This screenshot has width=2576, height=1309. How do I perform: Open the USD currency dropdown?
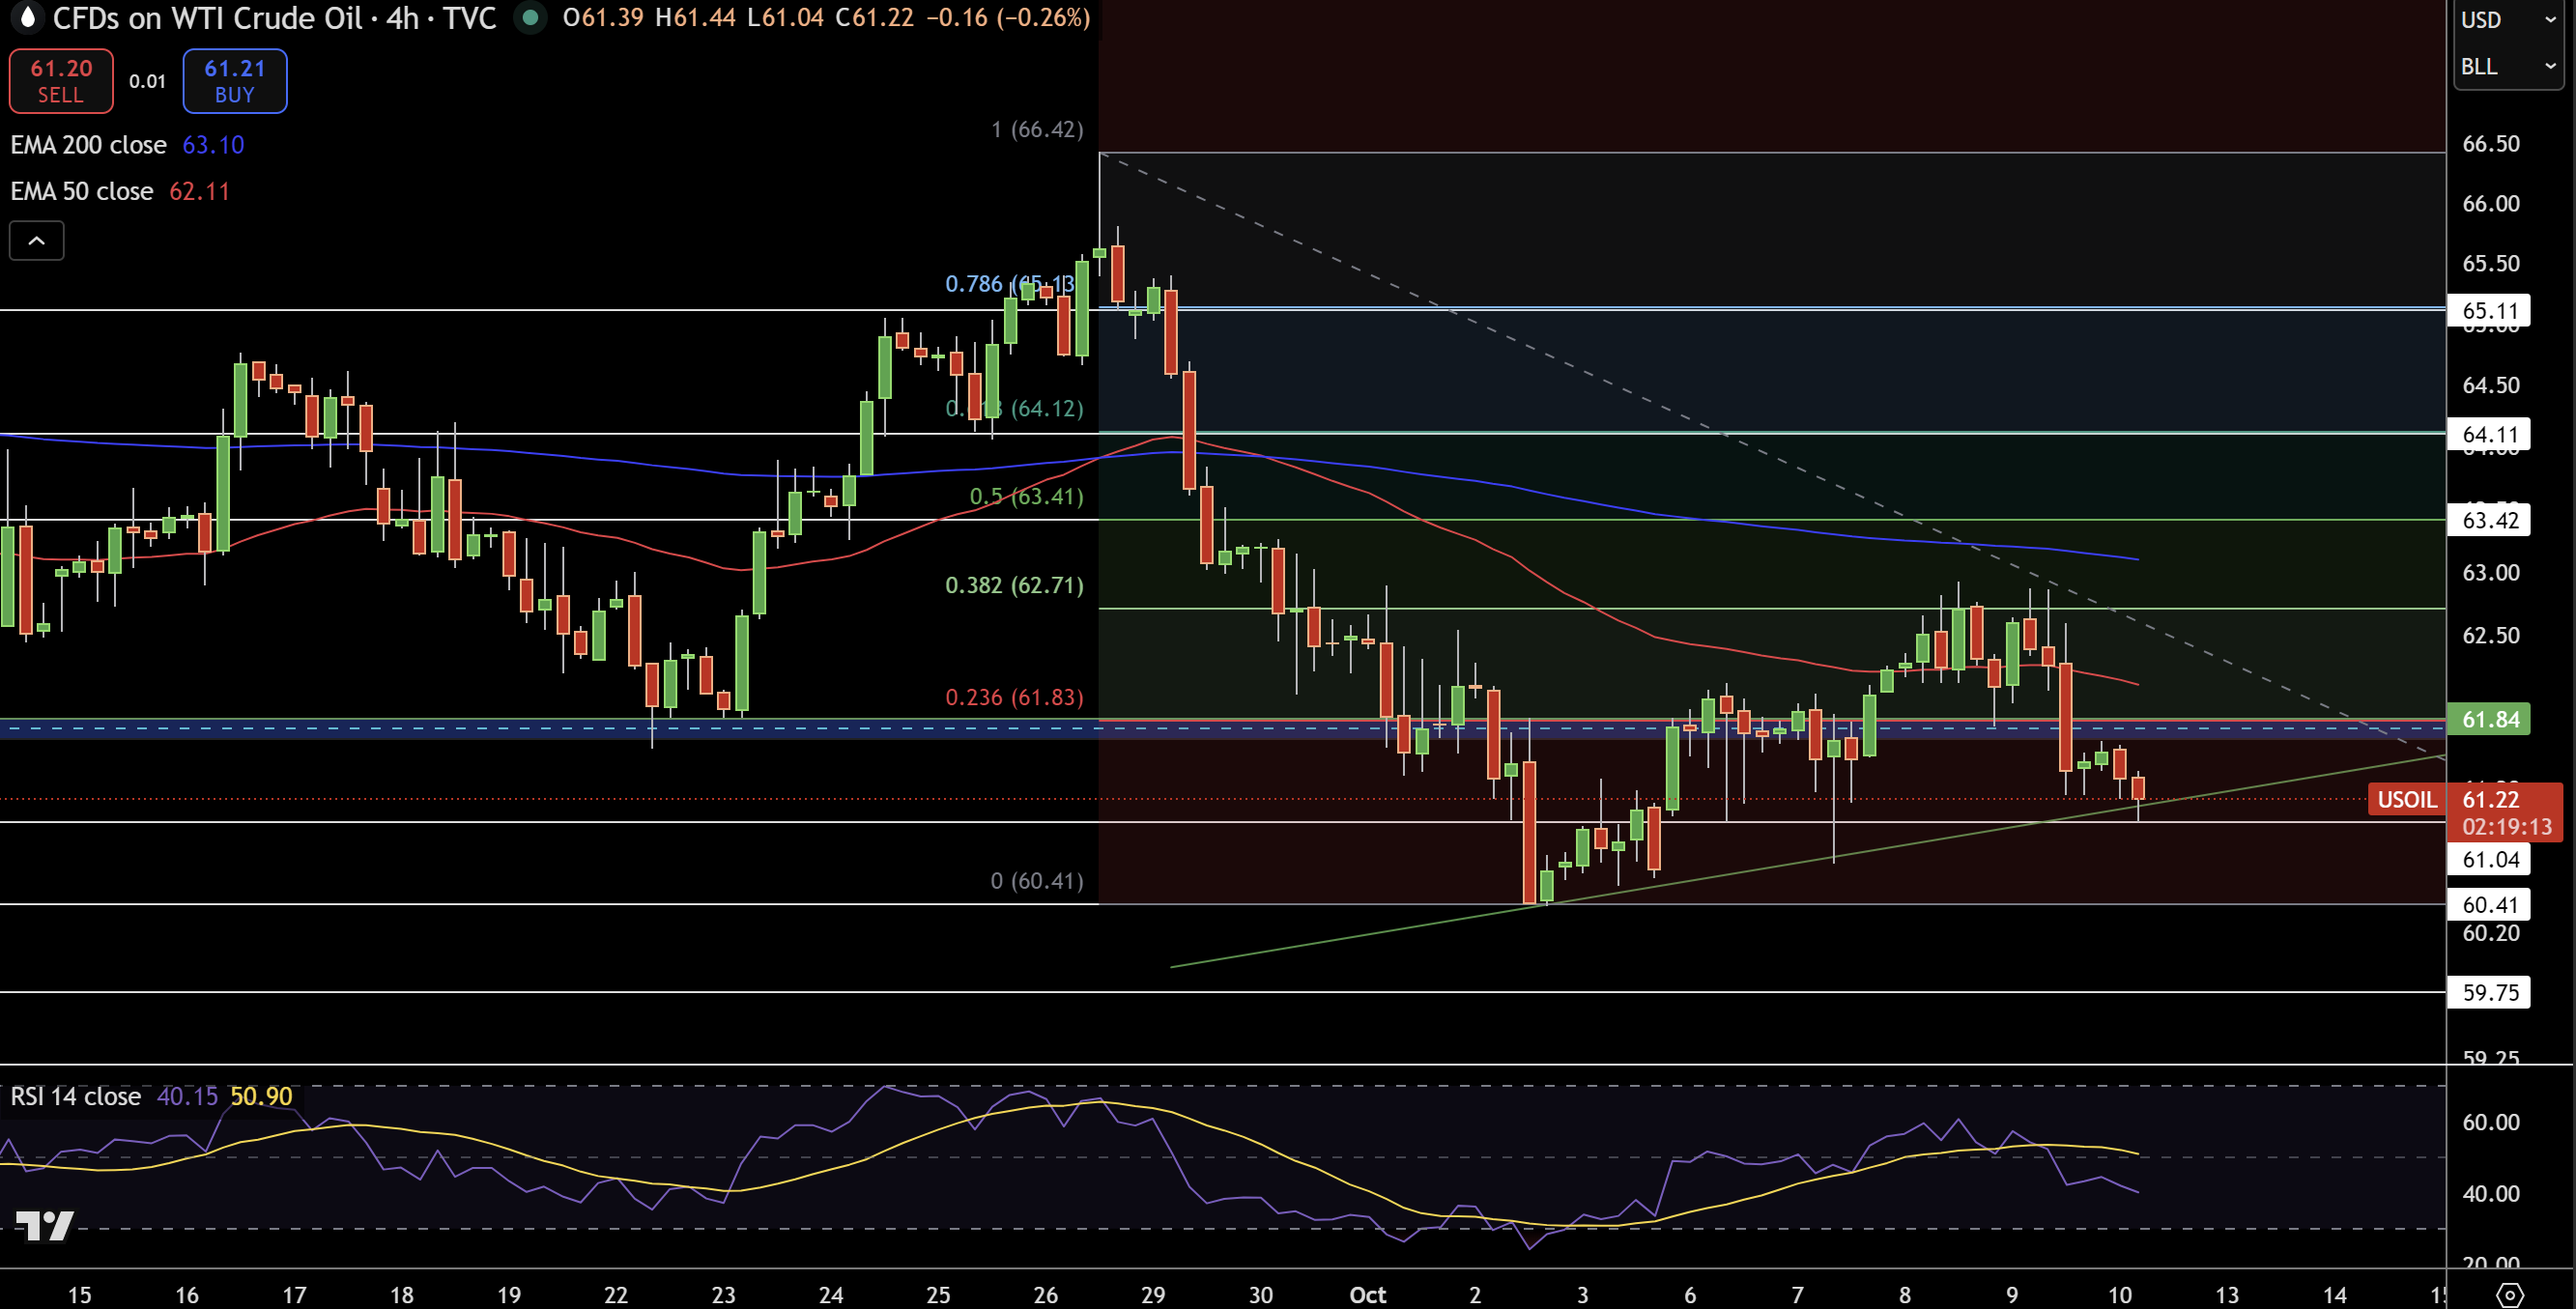coord(2508,20)
